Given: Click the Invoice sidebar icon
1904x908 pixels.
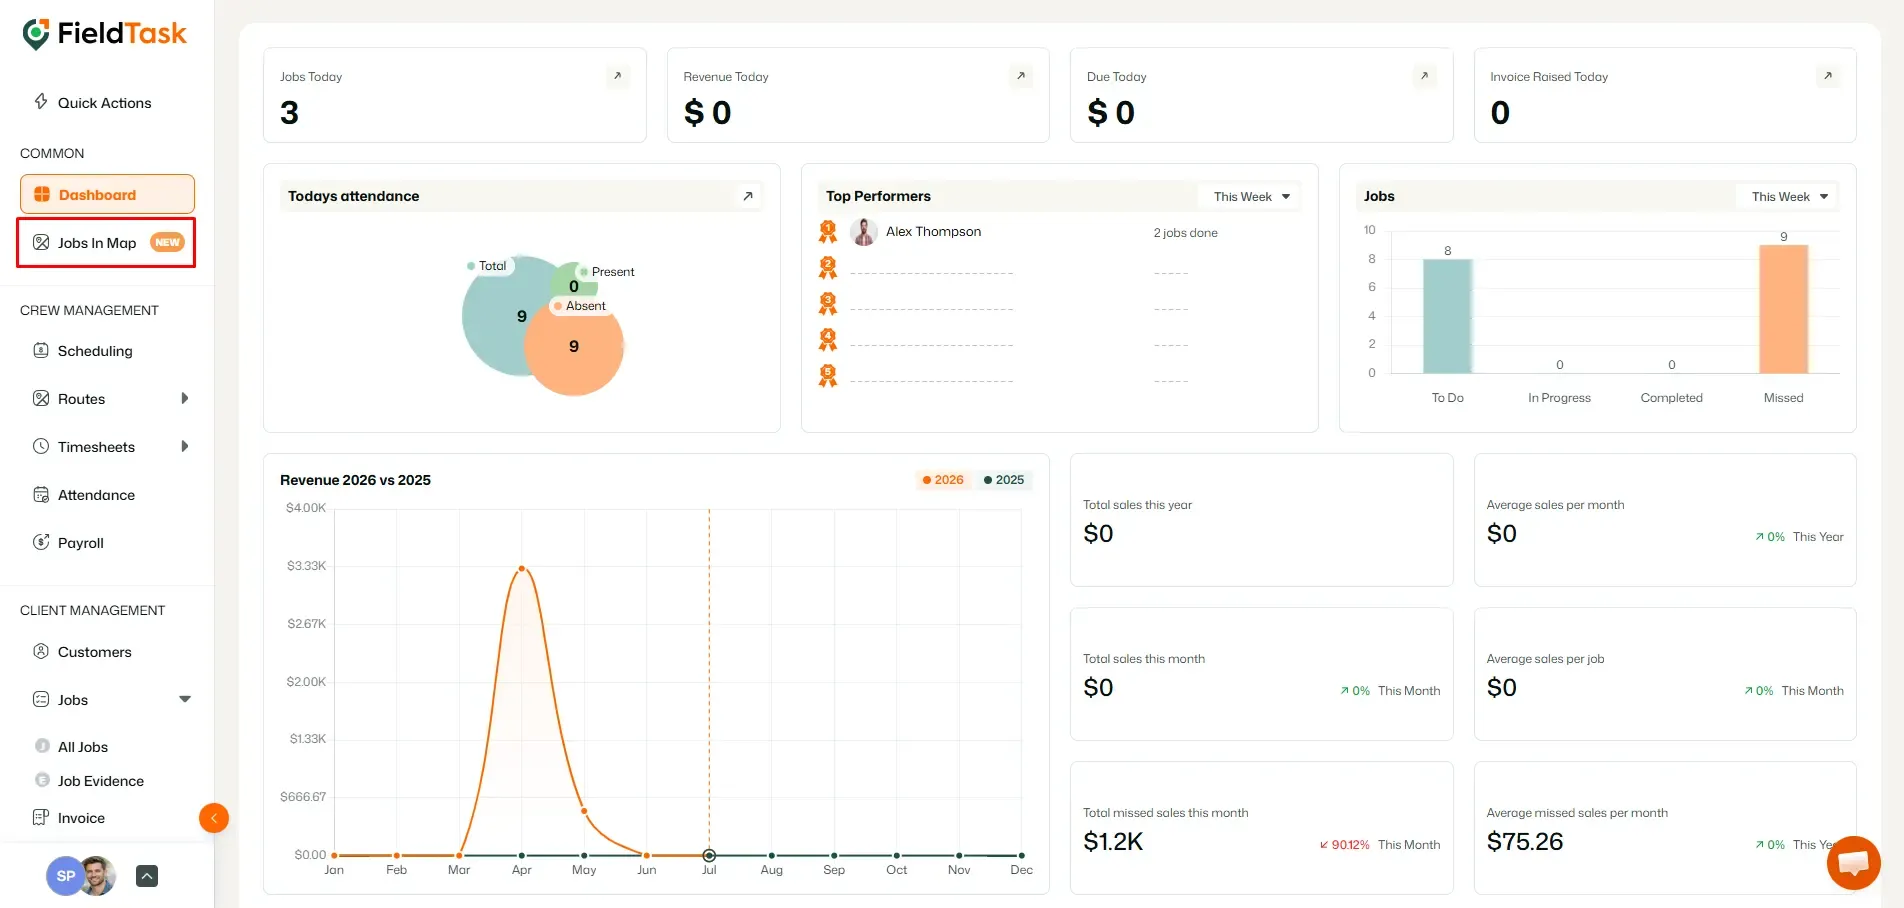Looking at the screenshot, I should [x=41, y=817].
